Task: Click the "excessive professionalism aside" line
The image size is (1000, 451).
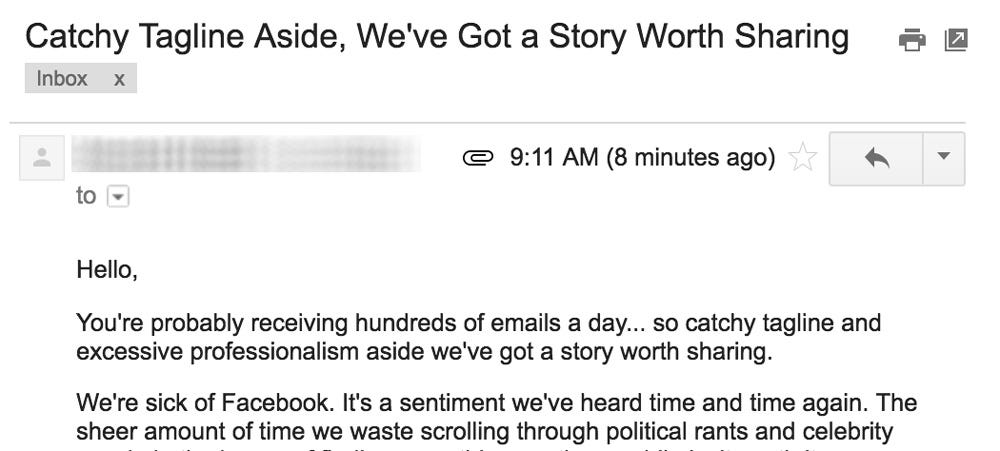Action: [425, 352]
